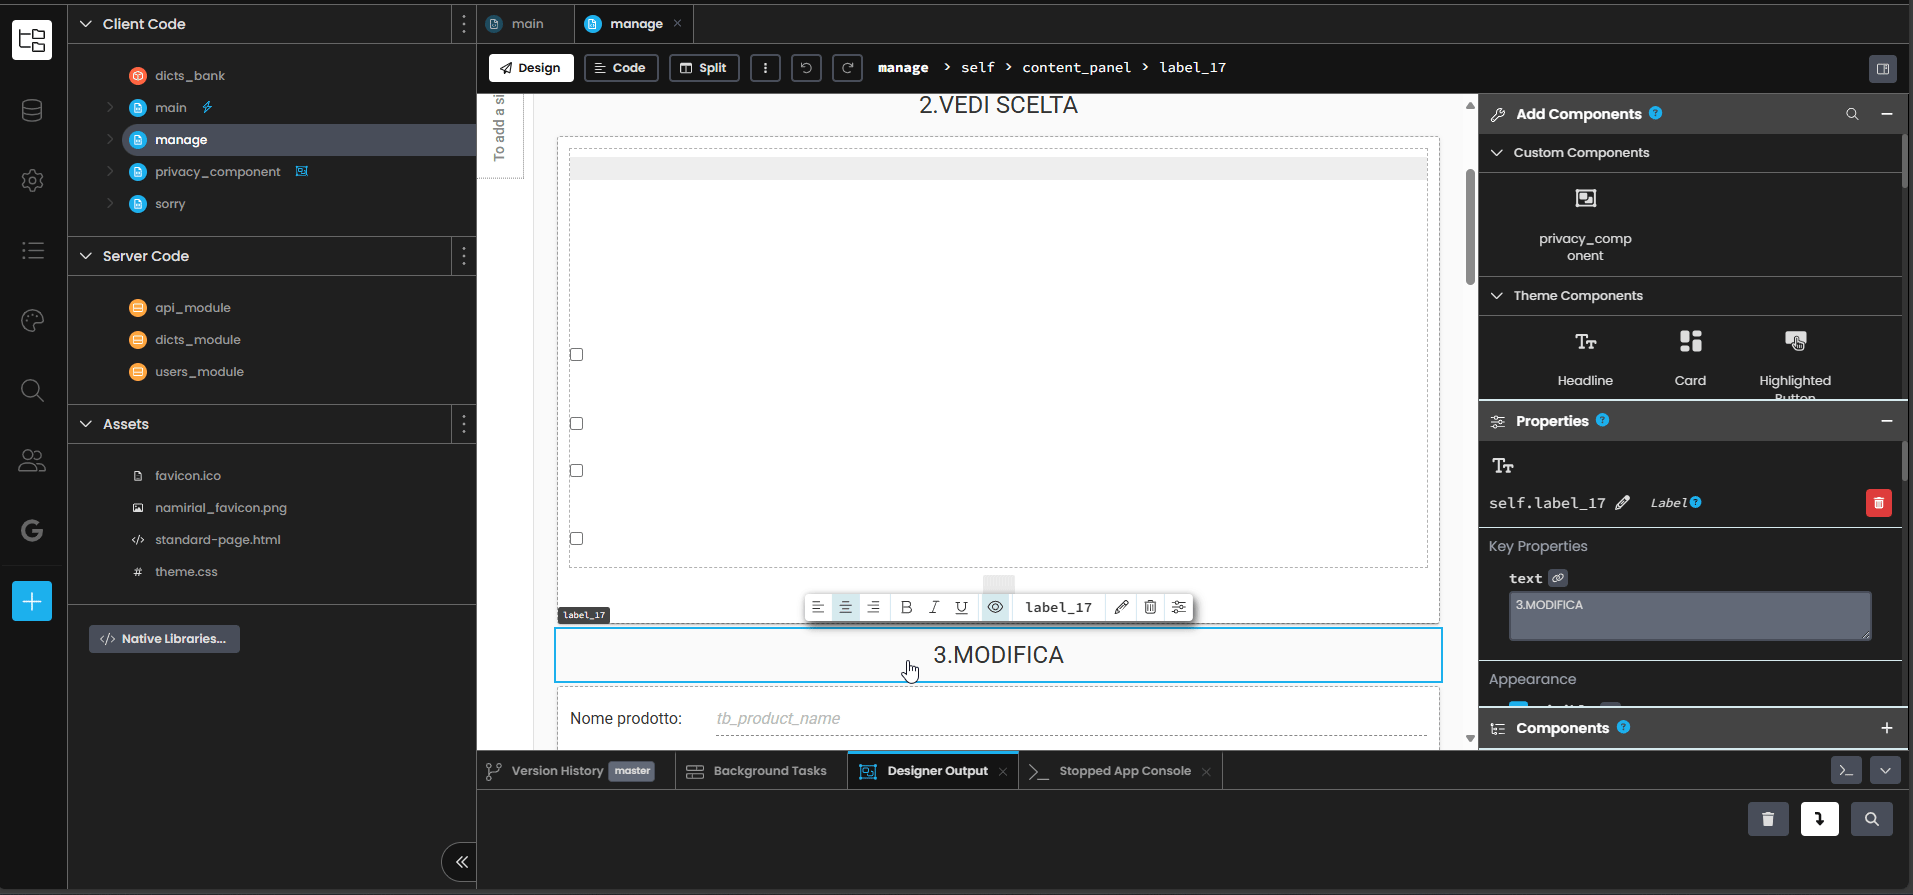
Task: Click the Native Libraries button
Action: click(164, 639)
